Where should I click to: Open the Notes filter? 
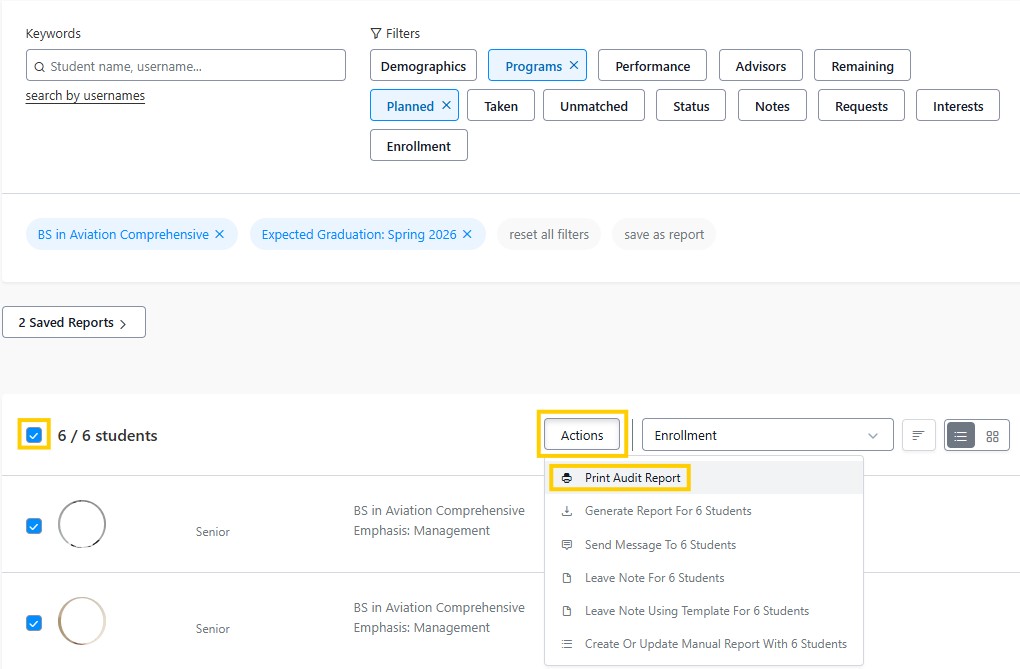click(x=772, y=105)
